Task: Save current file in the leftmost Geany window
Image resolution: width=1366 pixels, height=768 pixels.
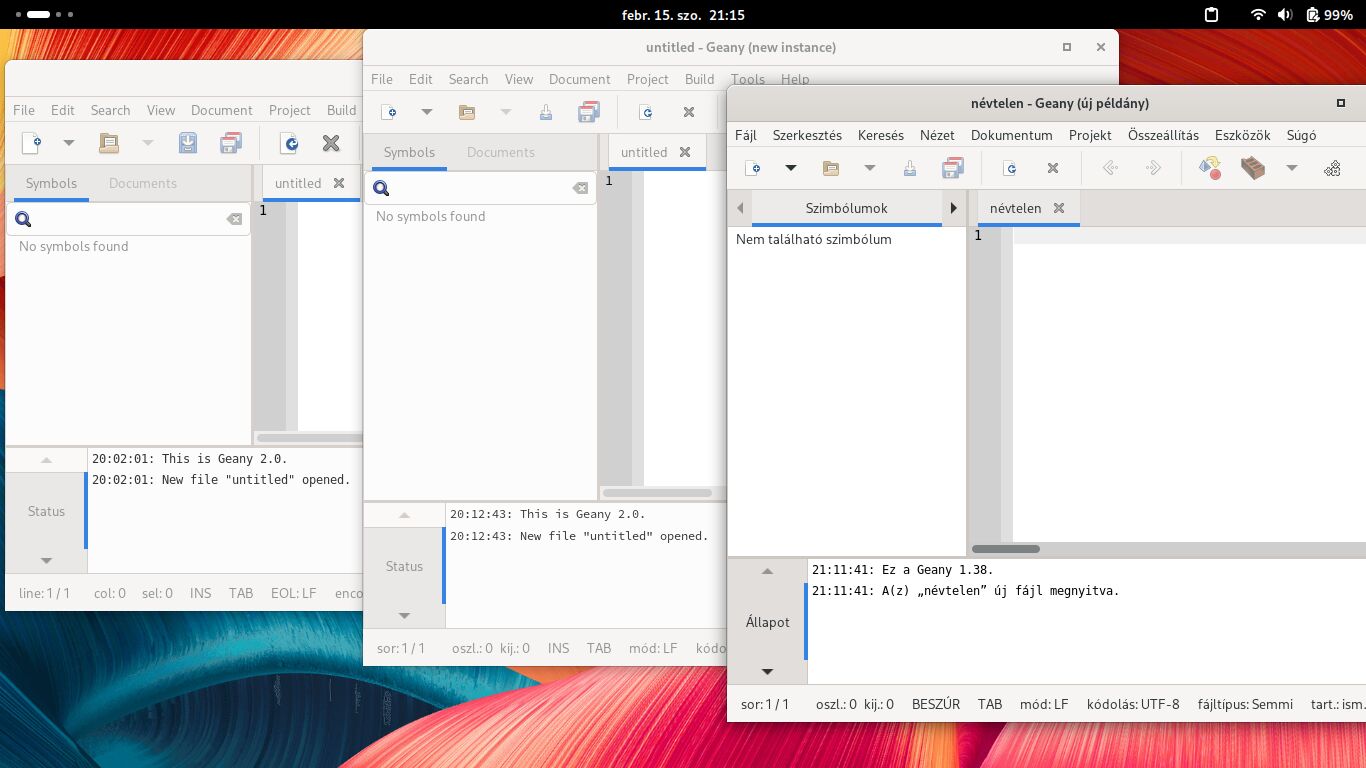Action: tap(187, 143)
